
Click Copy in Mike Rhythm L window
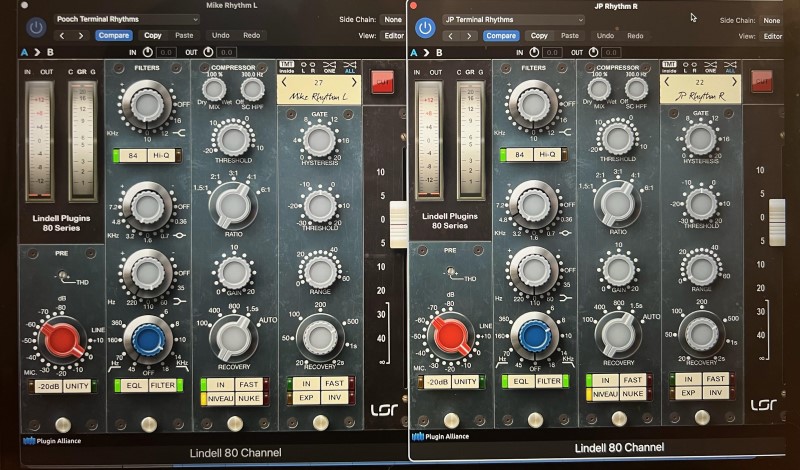tap(153, 36)
